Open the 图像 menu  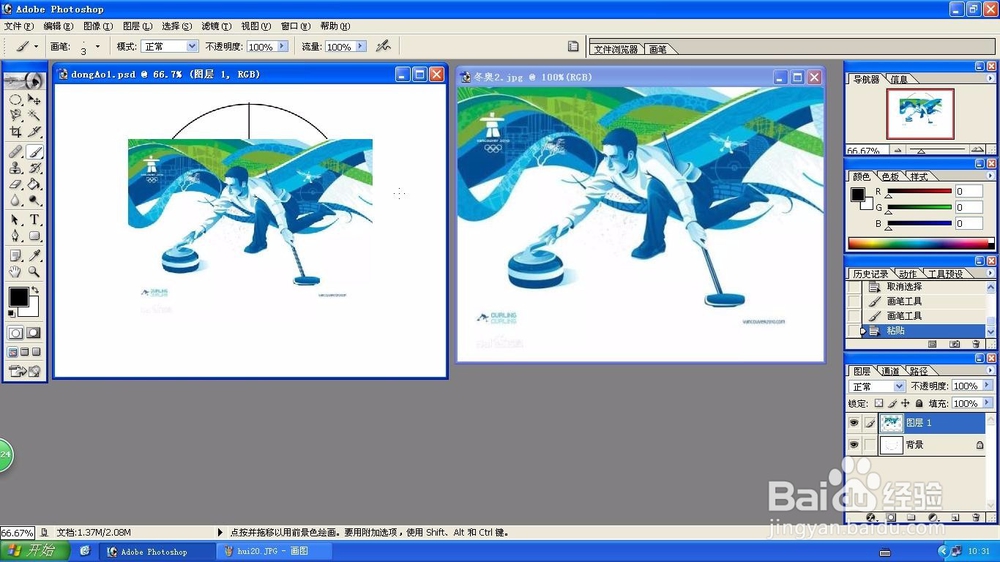98,26
